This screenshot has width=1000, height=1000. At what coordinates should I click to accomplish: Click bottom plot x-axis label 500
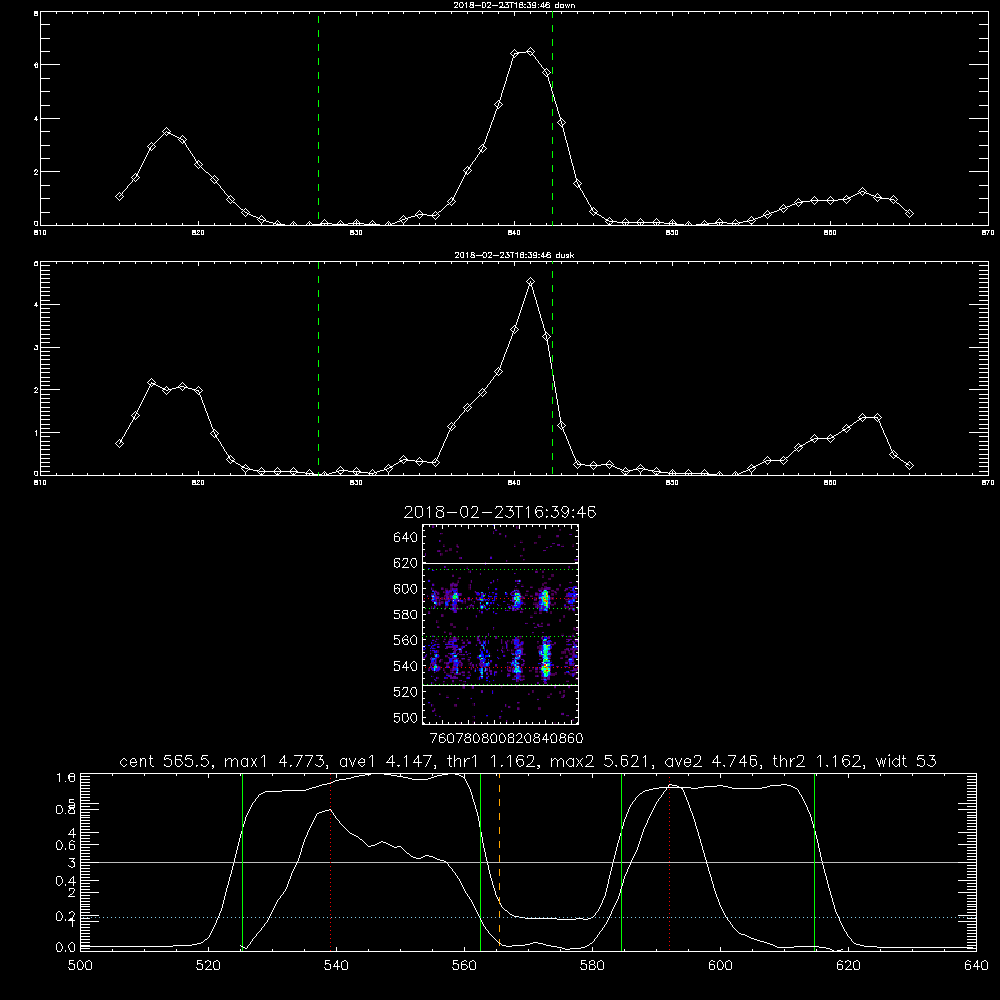click(80, 966)
